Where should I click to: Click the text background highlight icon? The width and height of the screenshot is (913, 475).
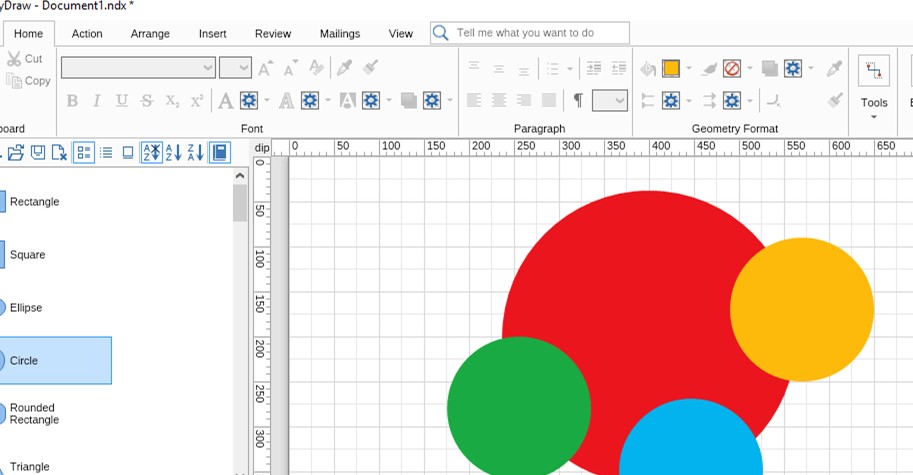(x=348, y=101)
